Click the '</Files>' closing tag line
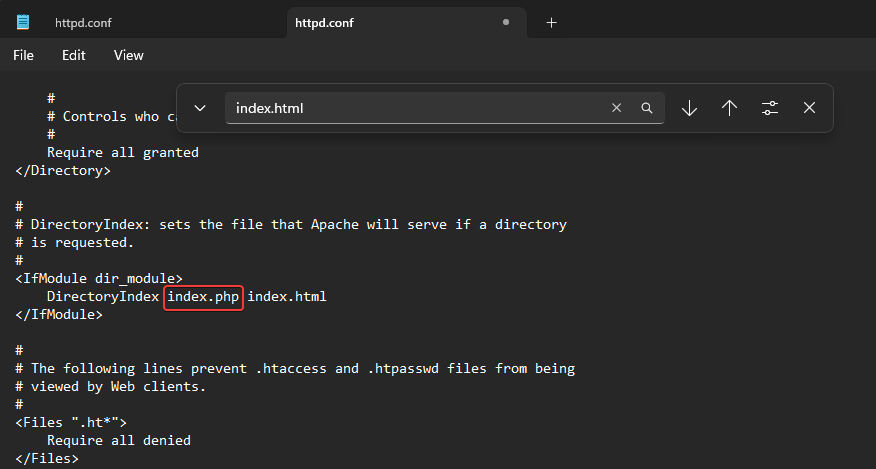This screenshot has width=876, height=469. tap(47, 458)
